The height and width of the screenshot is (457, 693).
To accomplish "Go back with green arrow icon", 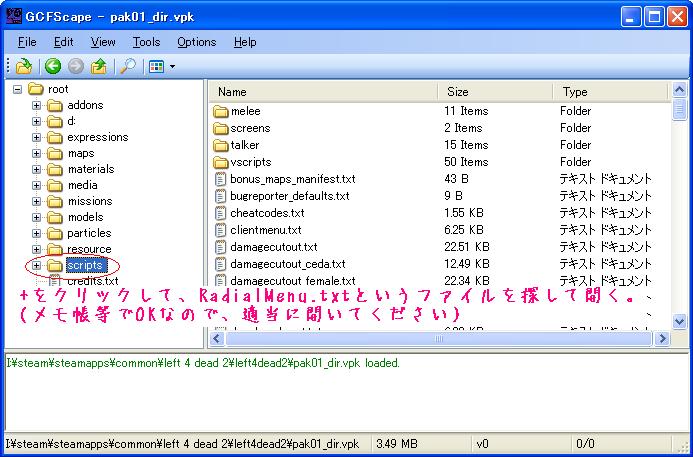I will point(53,67).
